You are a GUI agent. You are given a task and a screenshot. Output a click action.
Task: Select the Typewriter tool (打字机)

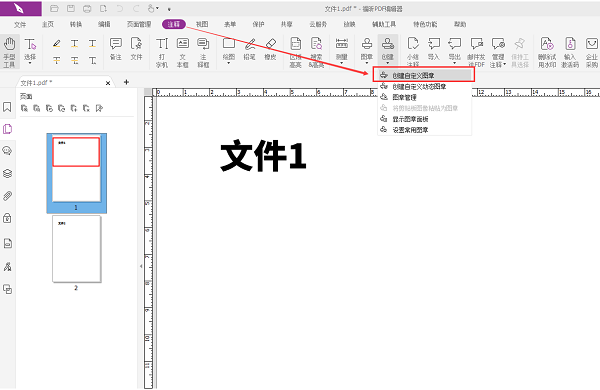[162, 52]
